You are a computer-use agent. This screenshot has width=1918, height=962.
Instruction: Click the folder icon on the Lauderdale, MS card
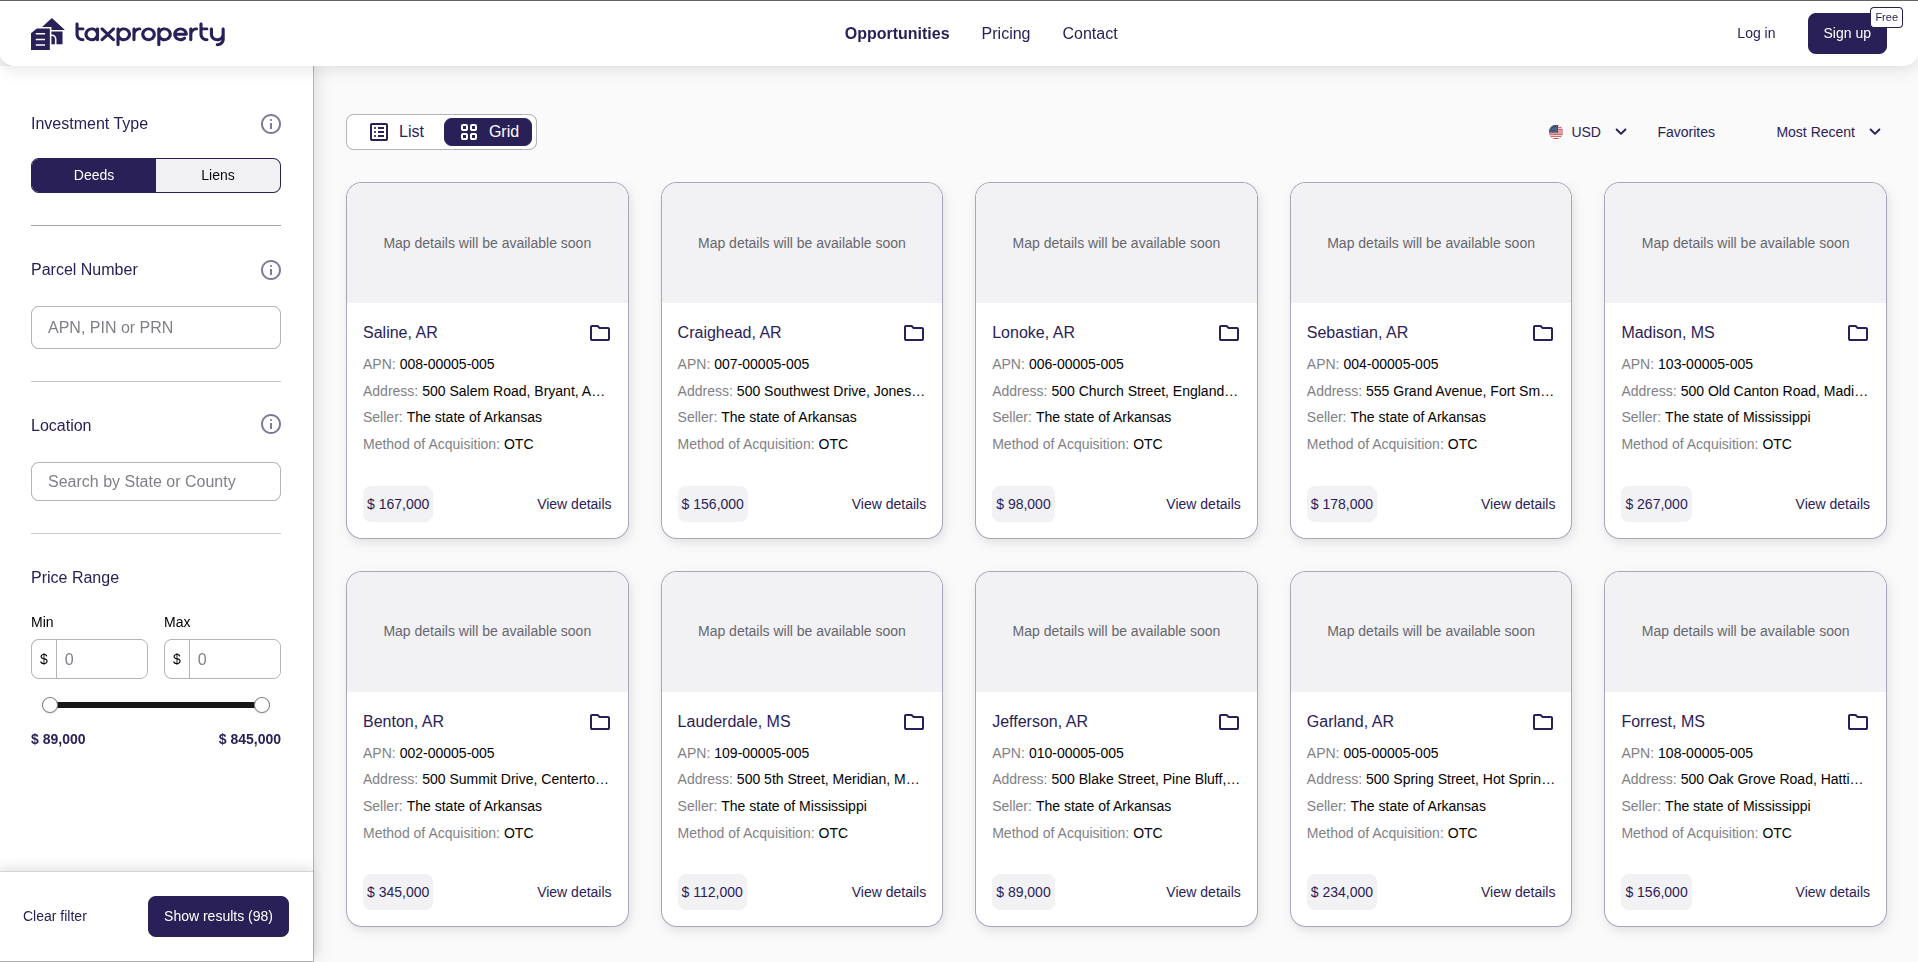913,722
